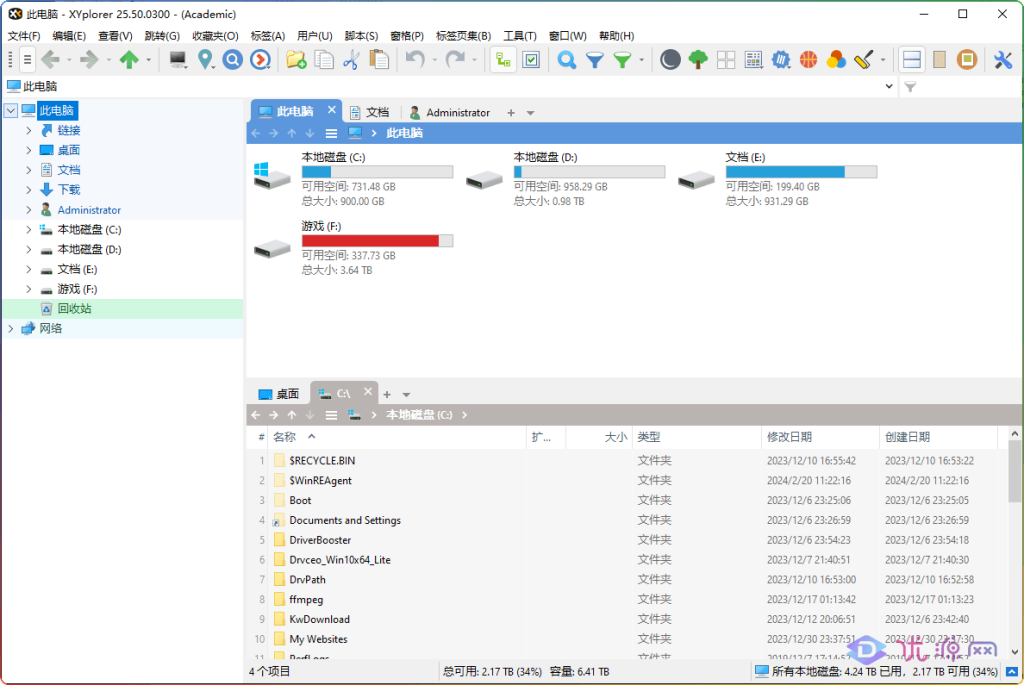Open the 文件(F) menu
The height and width of the screenshot is (685, 1024).
tap(24, 36)
